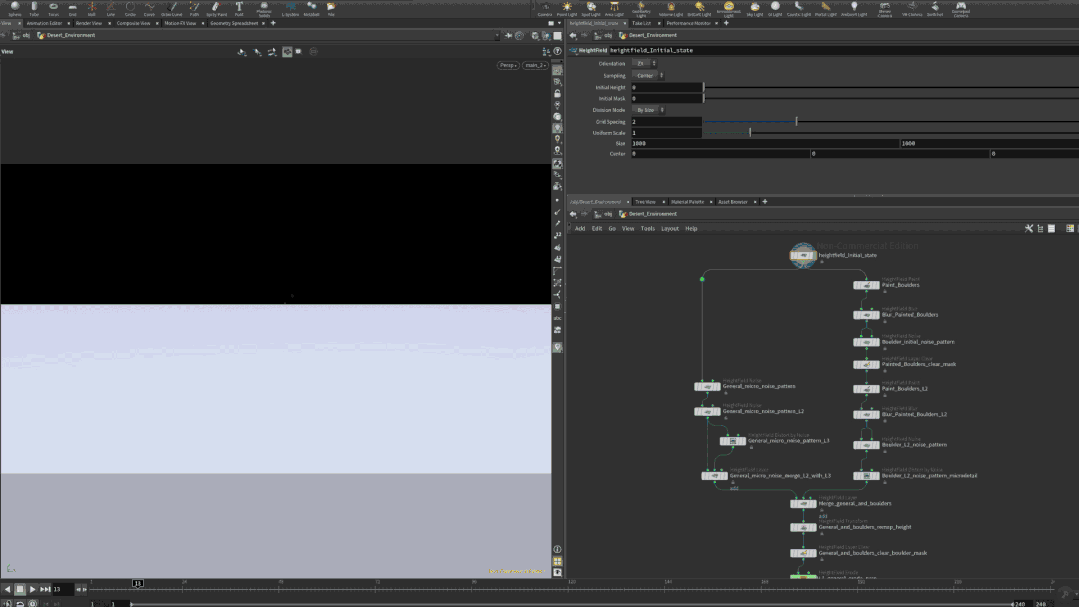The height and width of the screenshot is (607, 1079).
Task: Select the Curve shelf tool
Action: click(x=149, y=8)
